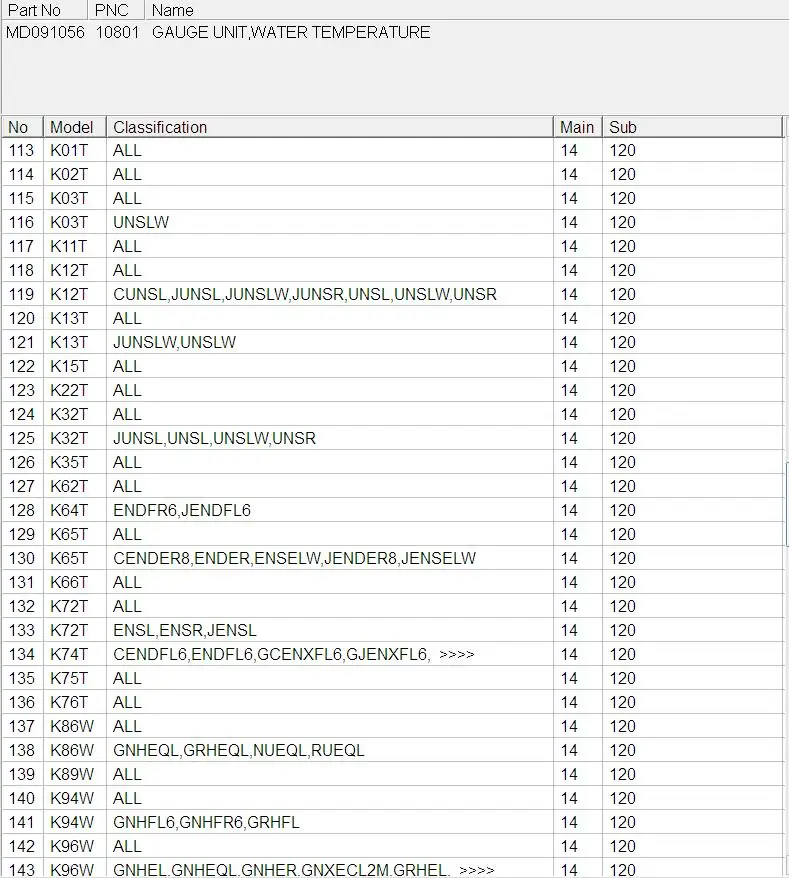Select row 122 model K15T
Screen dimensions: 789x878
pyautogui.click(x=69, y=367)
